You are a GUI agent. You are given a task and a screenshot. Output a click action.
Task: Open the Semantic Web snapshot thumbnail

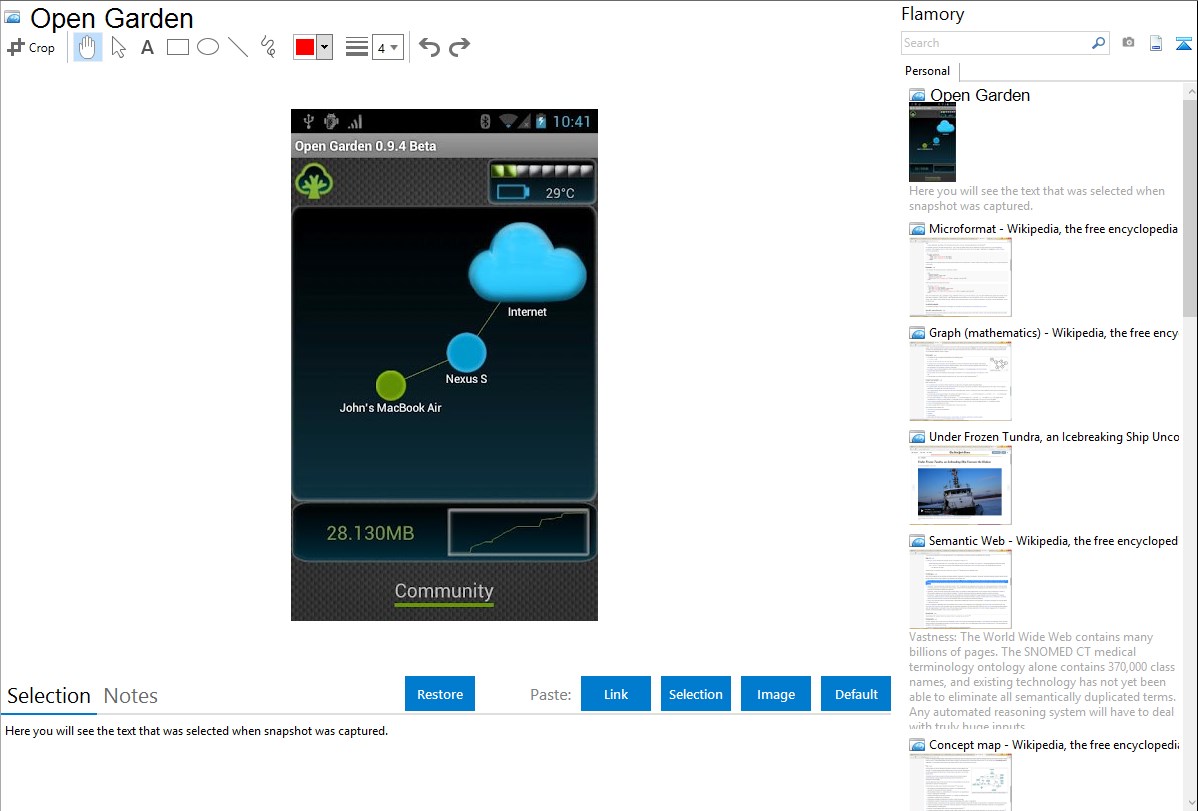pyautogui.click(x=960, y=589)
